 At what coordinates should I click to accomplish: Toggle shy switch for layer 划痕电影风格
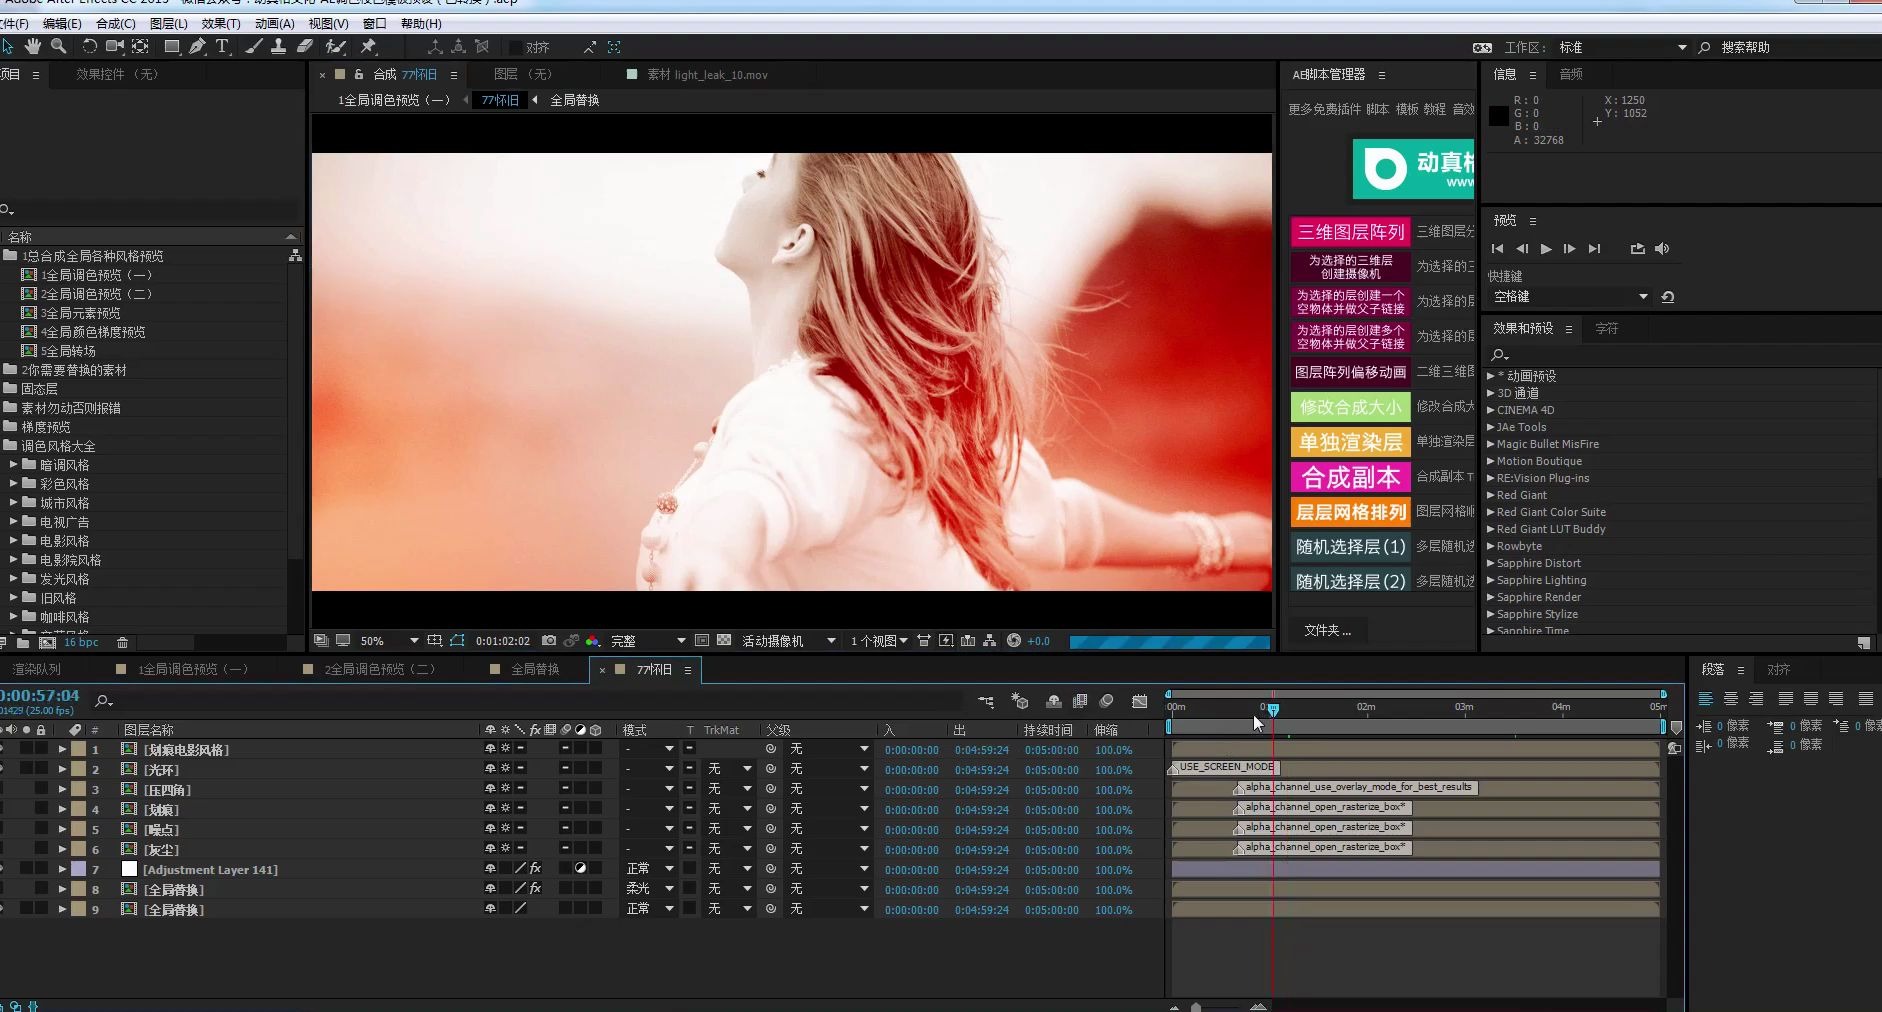pyautogui.click(x=490, y=749)
